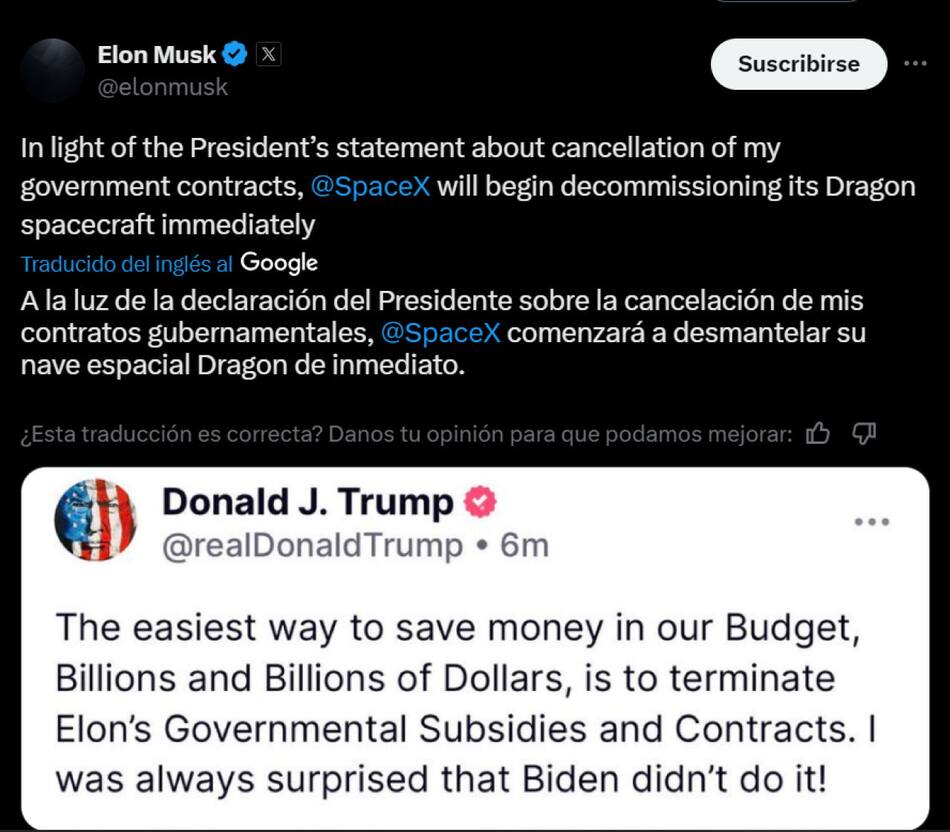
Task: Click the red verified badge beside Trump
Action: (480, 502)
